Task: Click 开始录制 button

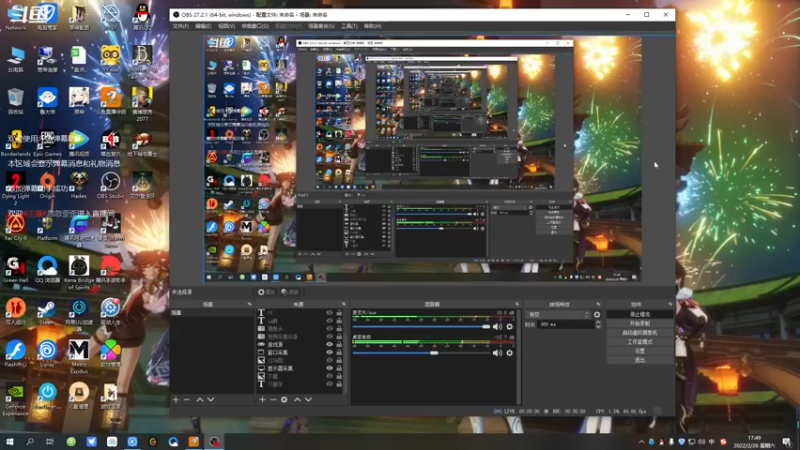Action: 640,323
